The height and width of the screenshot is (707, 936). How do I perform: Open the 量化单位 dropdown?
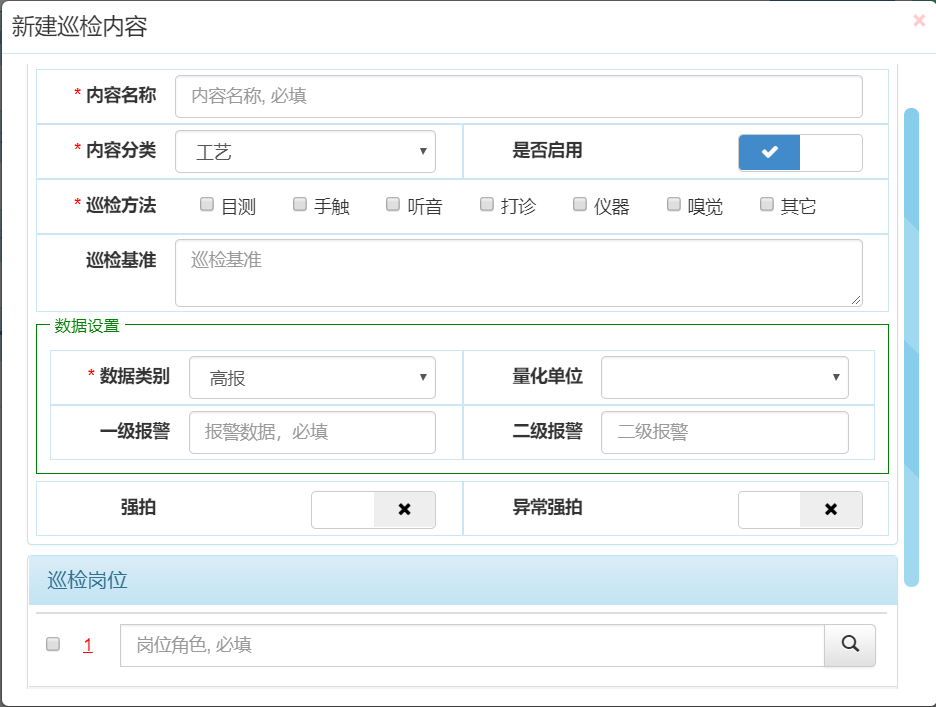(725, 377)
